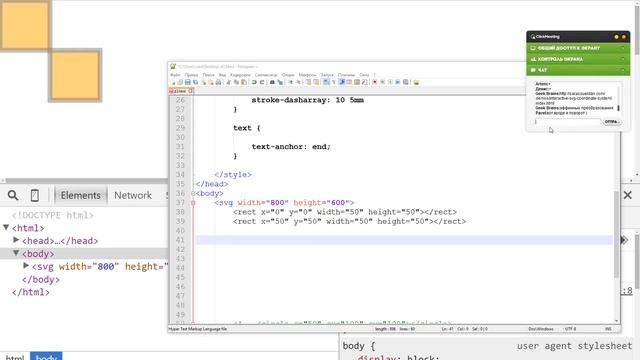The height and width of the screenshot is (360, 640).
Task: Click the Redo arrow in Notepad++ toolbar
Action: pyautogui.click(x=262, y=82)
